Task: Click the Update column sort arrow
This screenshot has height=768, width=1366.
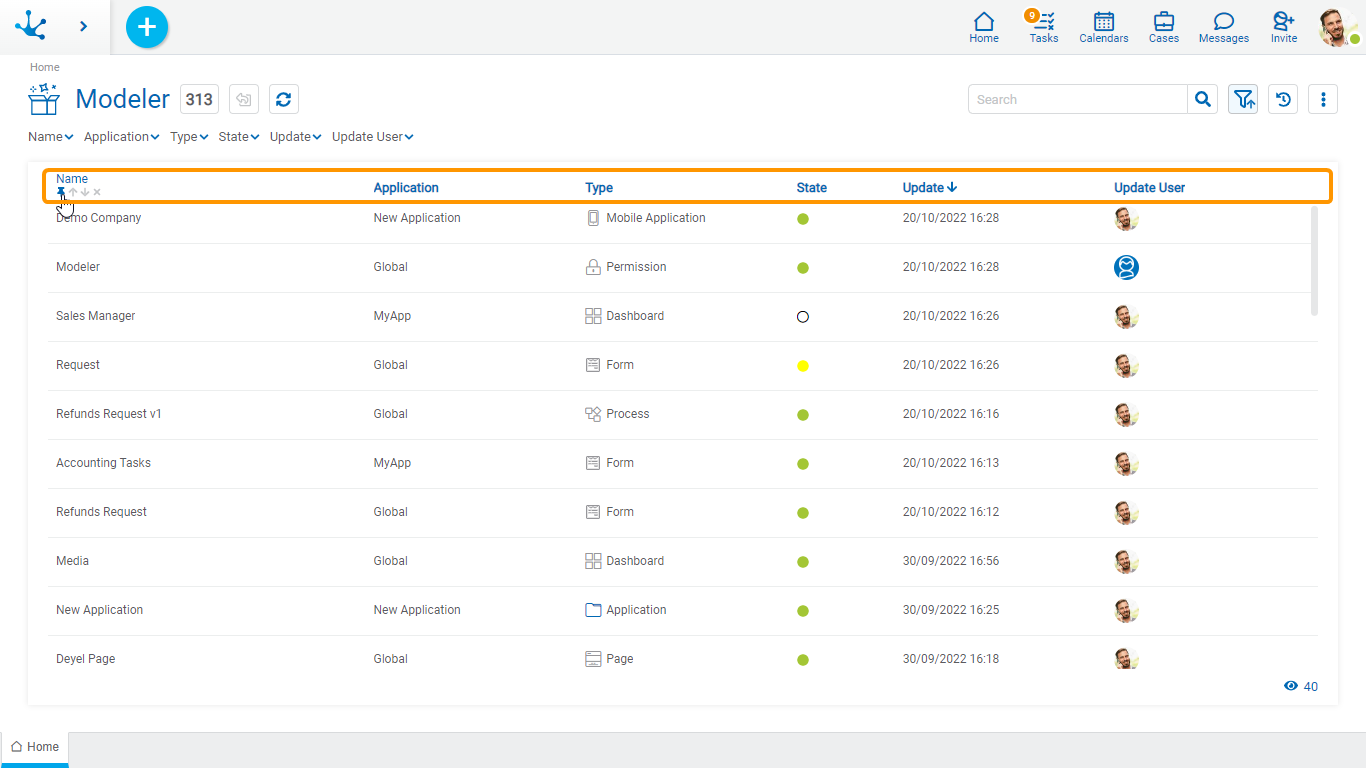Action: [x=952, y=187]
